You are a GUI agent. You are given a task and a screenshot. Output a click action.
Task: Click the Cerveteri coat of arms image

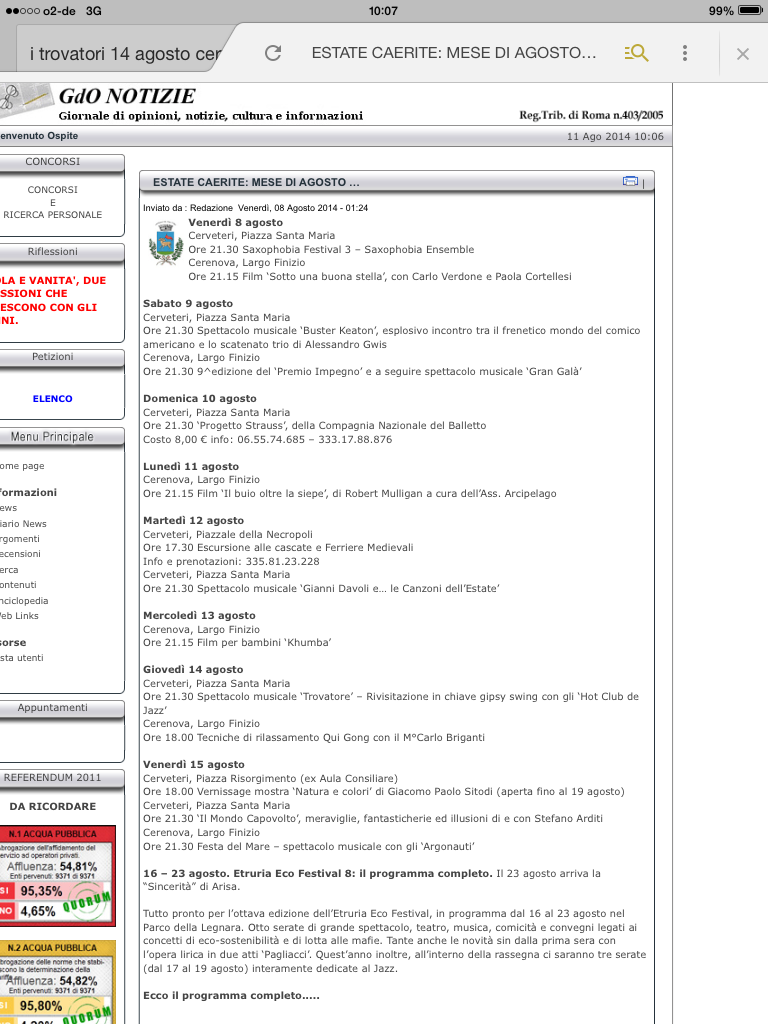click(x=165, y=245)
